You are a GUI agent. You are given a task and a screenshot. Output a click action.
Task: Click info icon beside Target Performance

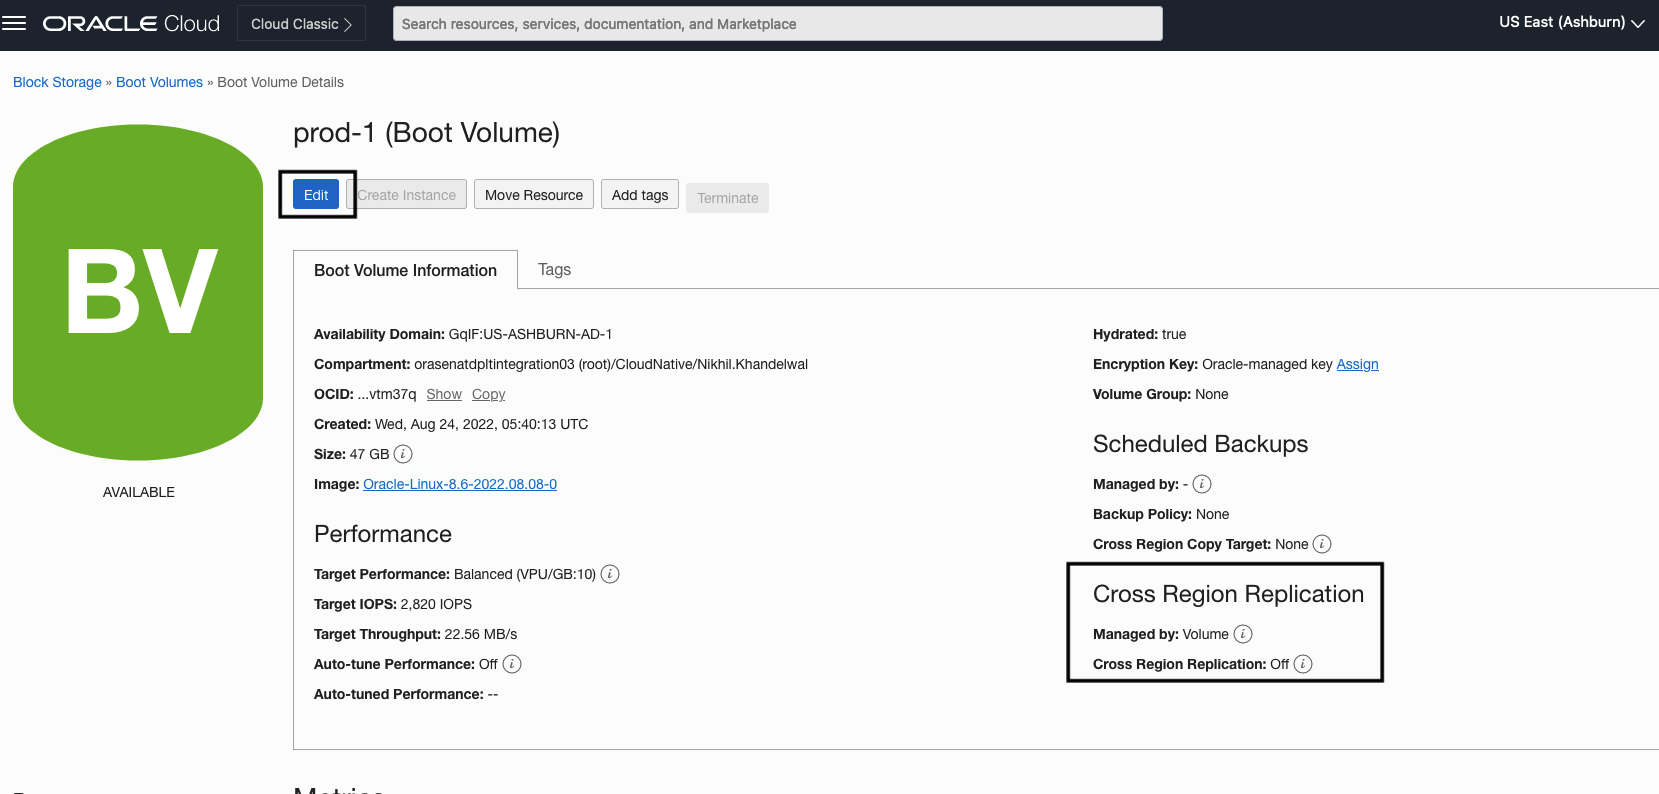pyautogui.click(x=610, y=574)
